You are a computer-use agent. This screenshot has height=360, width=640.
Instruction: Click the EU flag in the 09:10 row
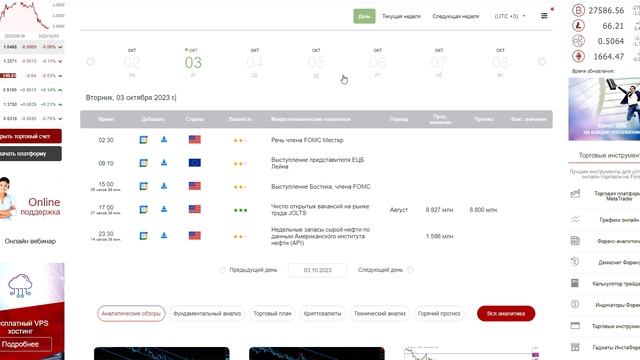[x=195, y=163]
